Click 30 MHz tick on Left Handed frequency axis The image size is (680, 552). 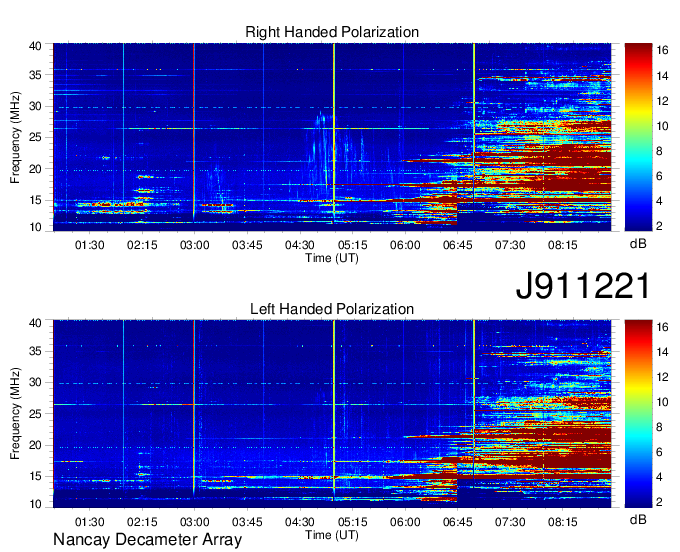click(x=35, y=382)
